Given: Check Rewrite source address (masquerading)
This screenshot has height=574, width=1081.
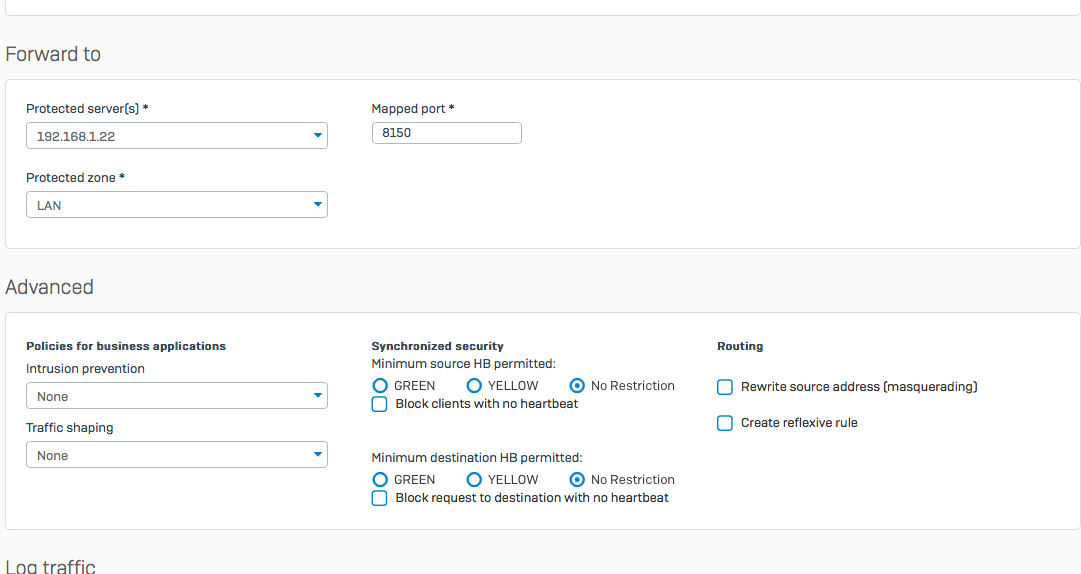Looking at the screenshot, I should 725,387.
